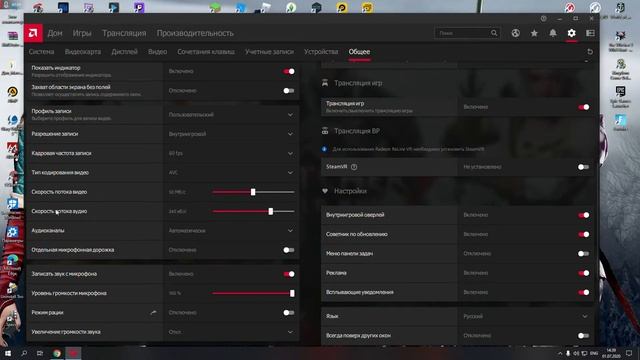Switch to Сочетания клавиш tab

pyautogui.click(x=206, y=52)
